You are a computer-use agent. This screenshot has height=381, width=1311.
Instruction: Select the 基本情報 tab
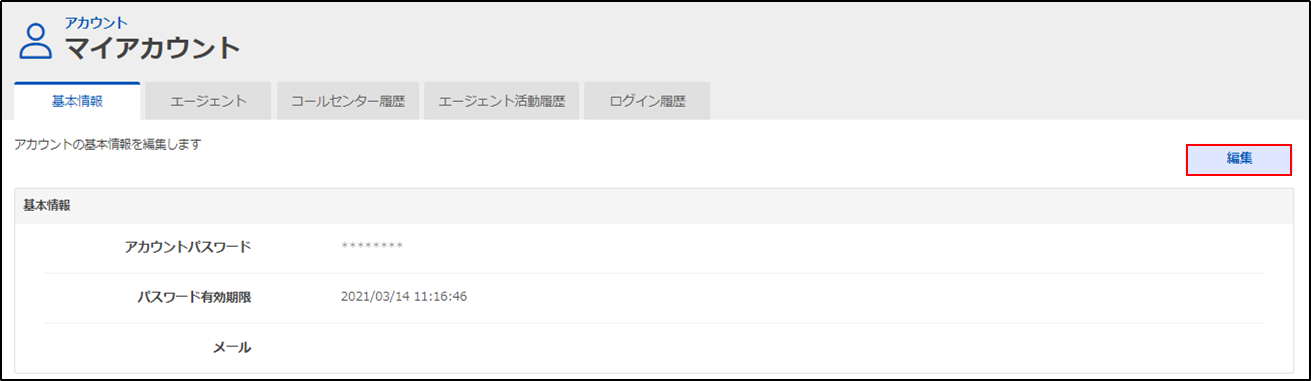coord(77,101)
